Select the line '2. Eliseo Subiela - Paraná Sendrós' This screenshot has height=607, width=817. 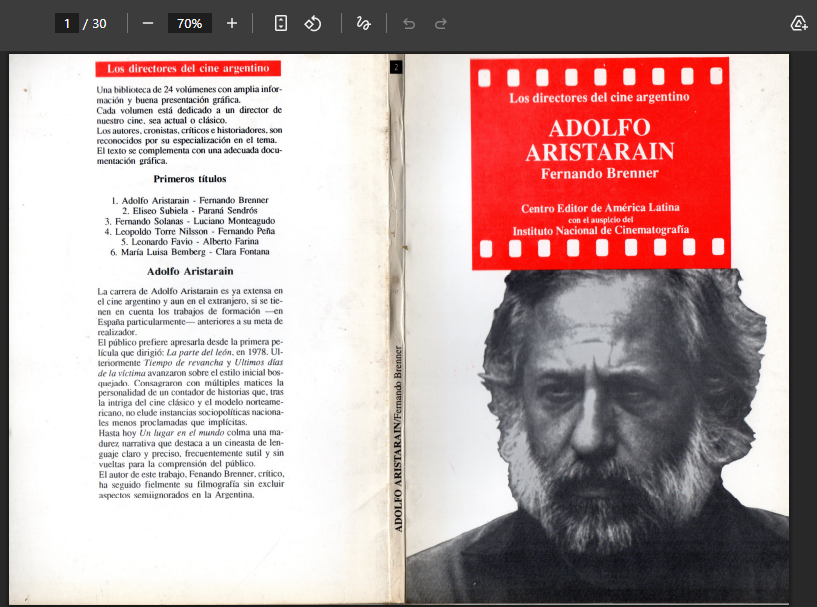pos(190,210)
